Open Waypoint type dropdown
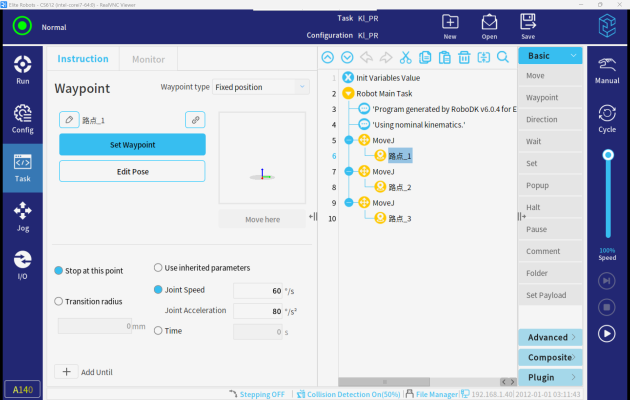This screenshot has height=400, width=630. tap(261, 87)
